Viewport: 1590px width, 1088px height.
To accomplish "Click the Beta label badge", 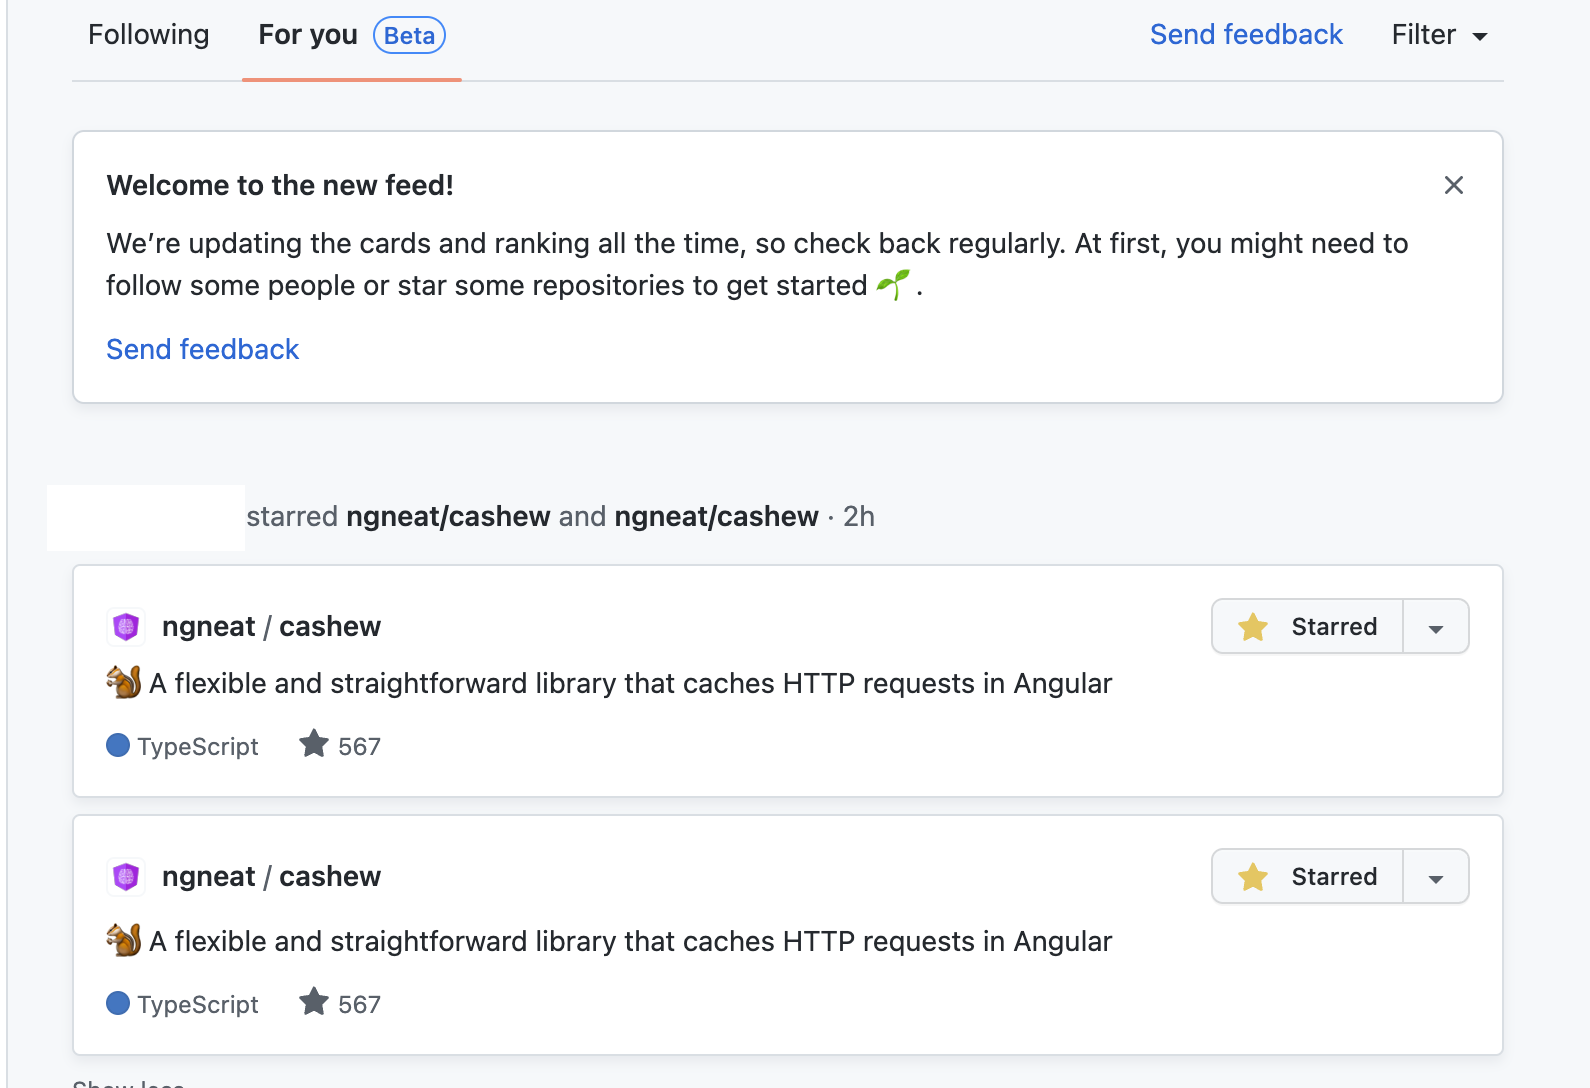I will point(409,36).
